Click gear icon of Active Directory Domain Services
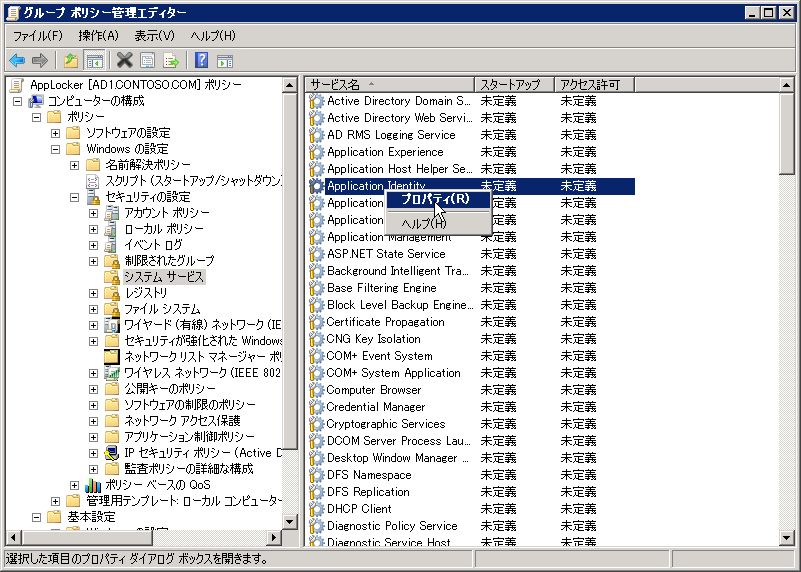Screen dimensions: 801x572 [x=317, y=101]
